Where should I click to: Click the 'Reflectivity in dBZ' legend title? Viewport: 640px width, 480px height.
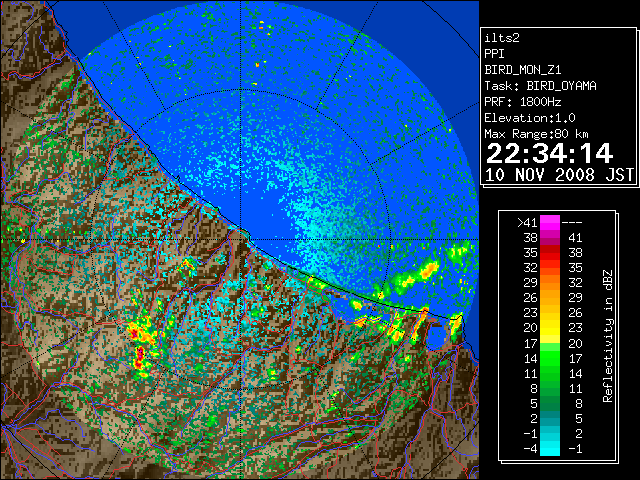608,336
